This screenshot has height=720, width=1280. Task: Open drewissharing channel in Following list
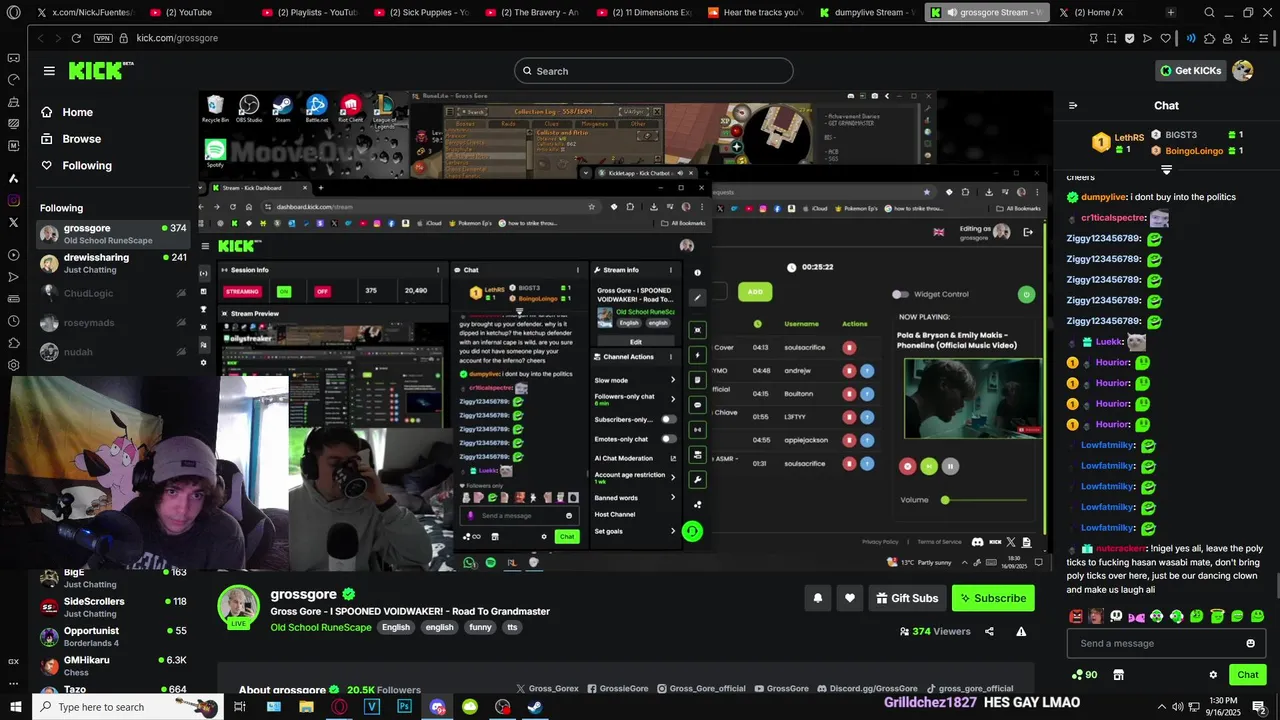coord(113,263)
